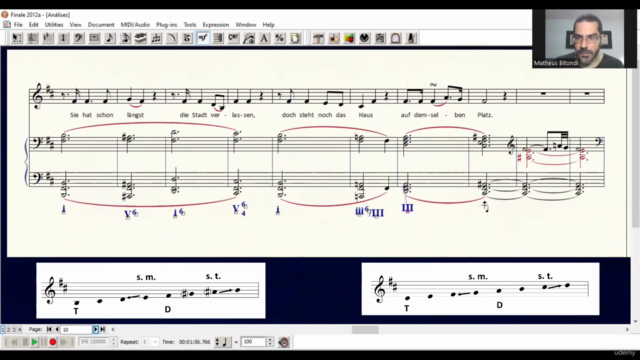The height and width of the screenshot is (360, 640).
Task: Open the Help menu
Action: (268, 25)
